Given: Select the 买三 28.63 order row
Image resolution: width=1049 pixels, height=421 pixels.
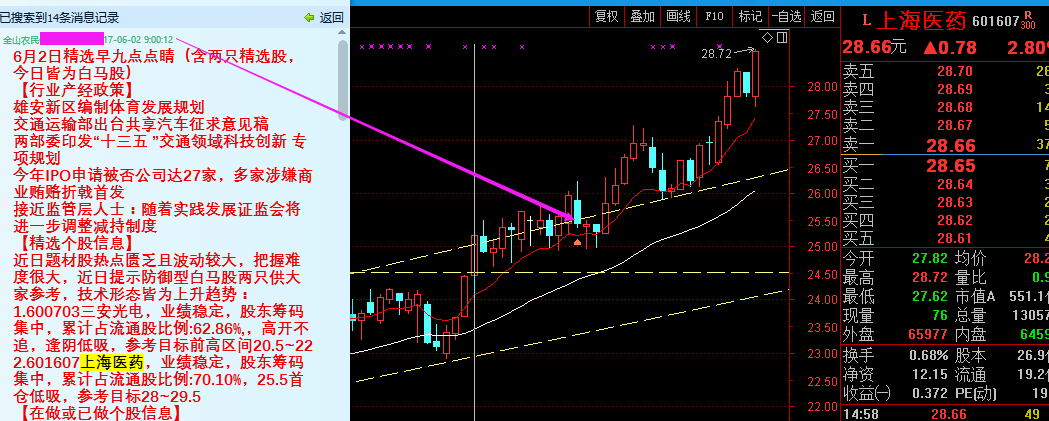Looking at the screenshot, I should click(x=945, y=202).
